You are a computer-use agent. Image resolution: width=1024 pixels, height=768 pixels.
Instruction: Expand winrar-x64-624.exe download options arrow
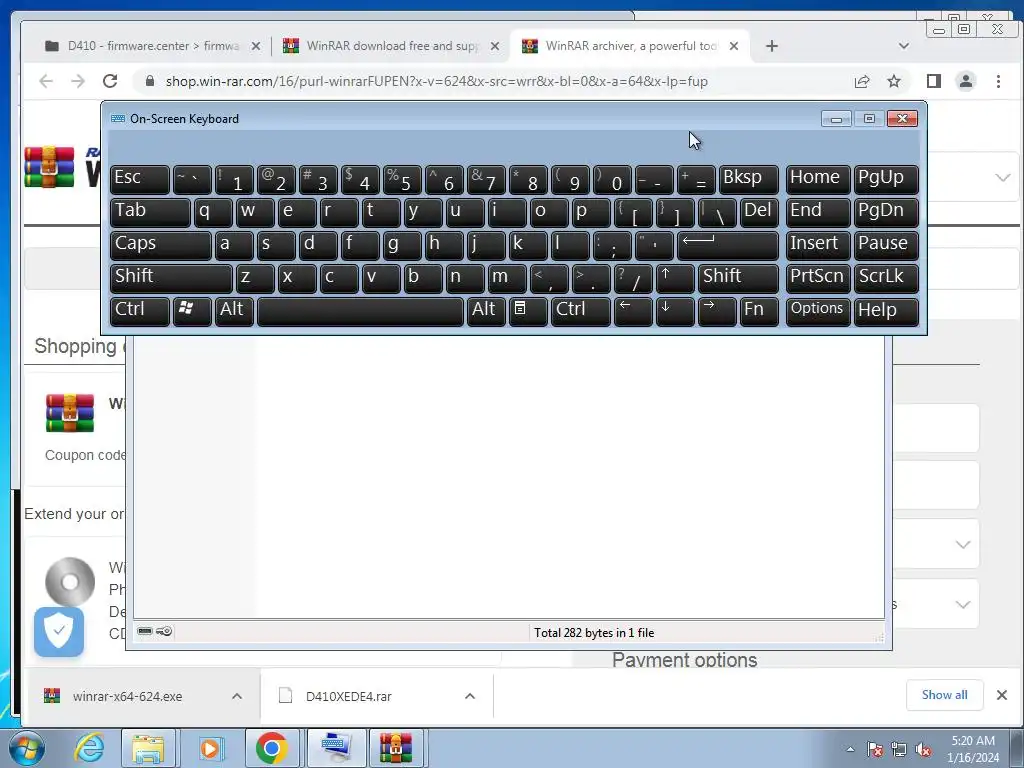coord(237,696)
